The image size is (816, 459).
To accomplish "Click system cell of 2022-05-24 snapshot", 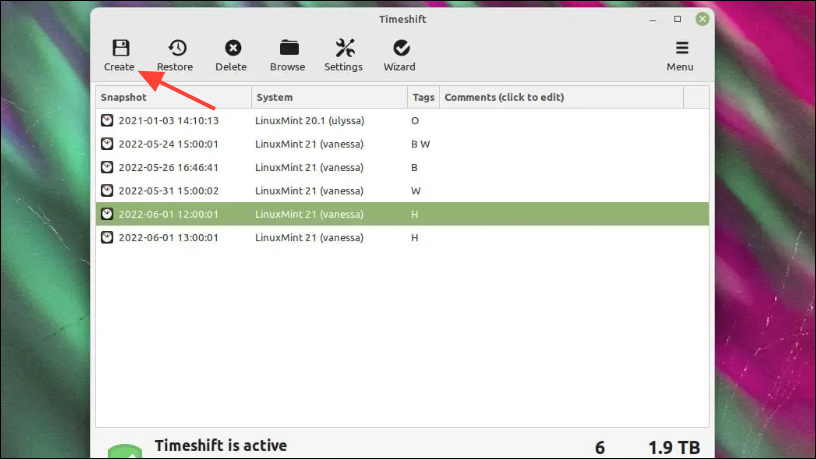I will click(x=309, y=144).
